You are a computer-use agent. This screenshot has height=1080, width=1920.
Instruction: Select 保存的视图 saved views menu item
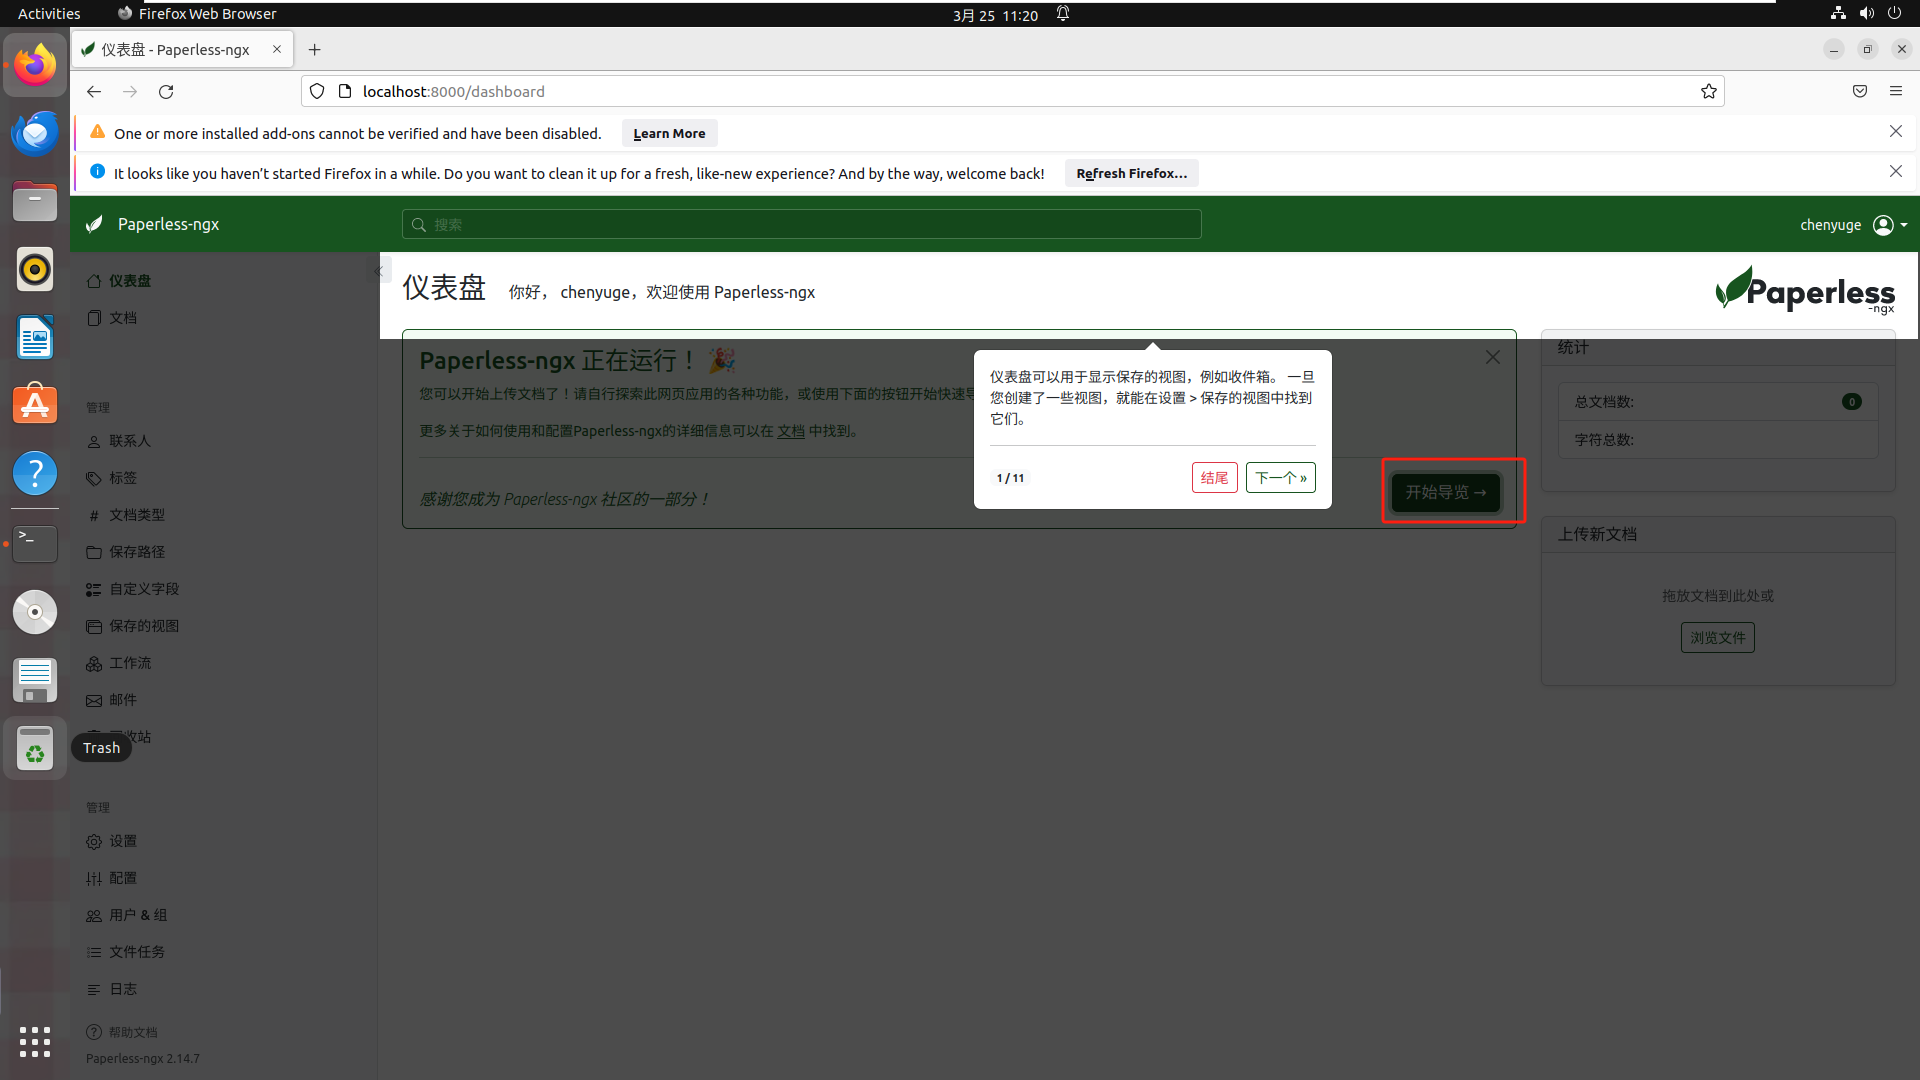[143, 626]
